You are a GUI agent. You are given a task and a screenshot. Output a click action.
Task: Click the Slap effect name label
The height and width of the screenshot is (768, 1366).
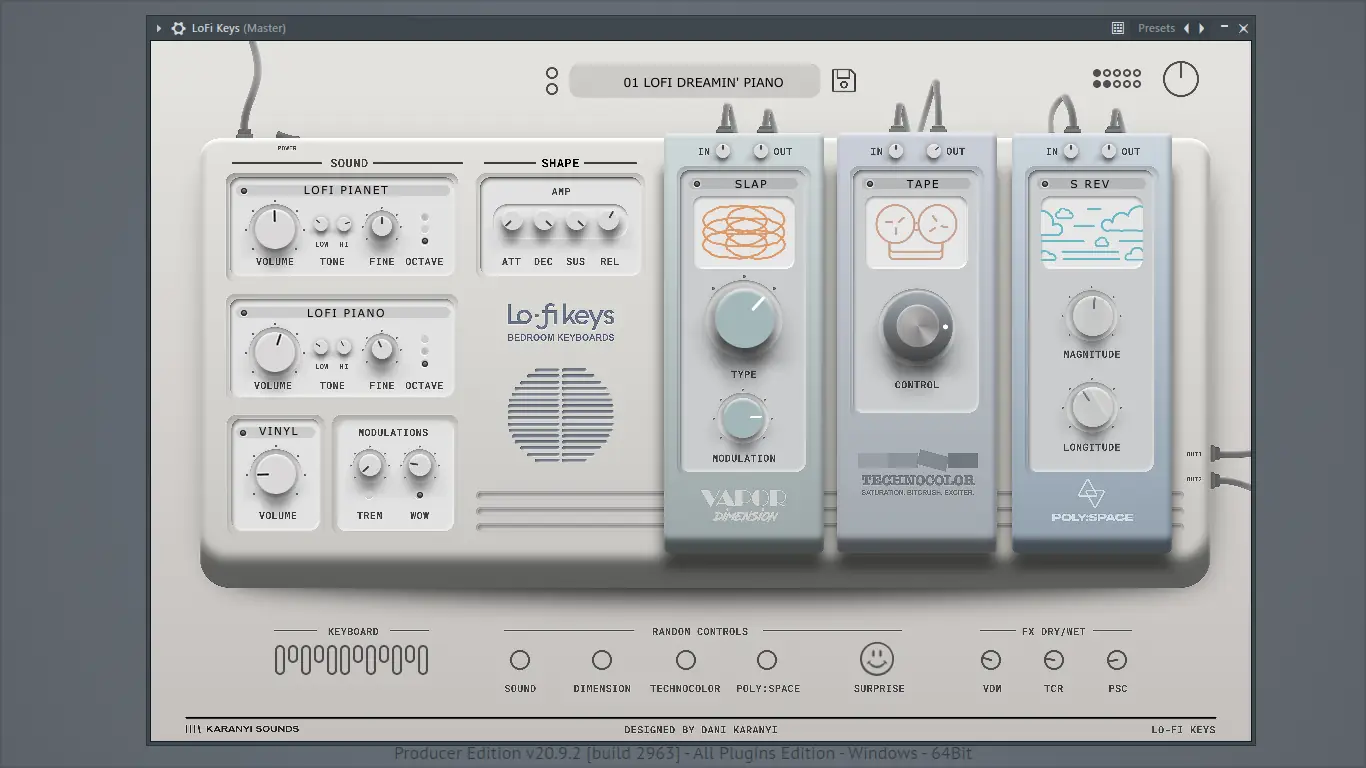pos(751,184)
